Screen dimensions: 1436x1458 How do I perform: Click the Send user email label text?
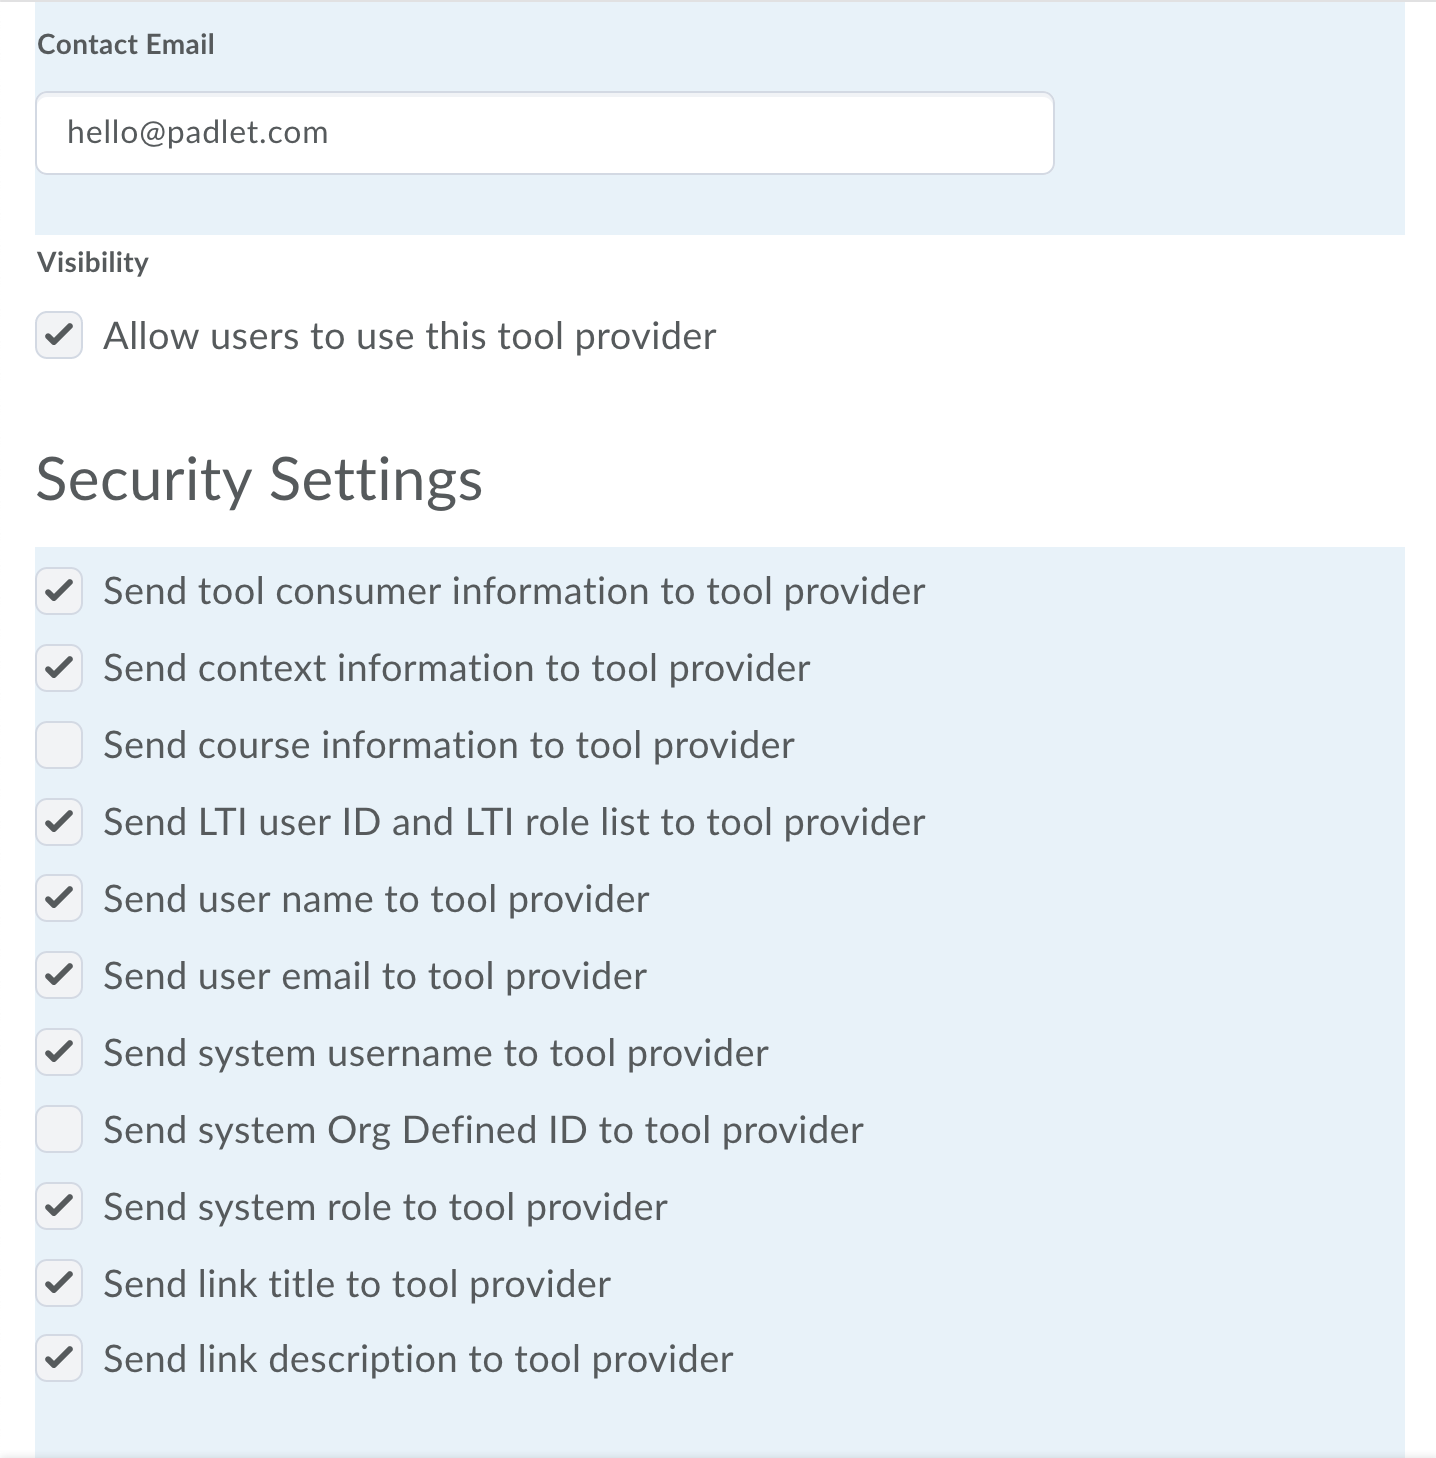(x=375, y=976)
